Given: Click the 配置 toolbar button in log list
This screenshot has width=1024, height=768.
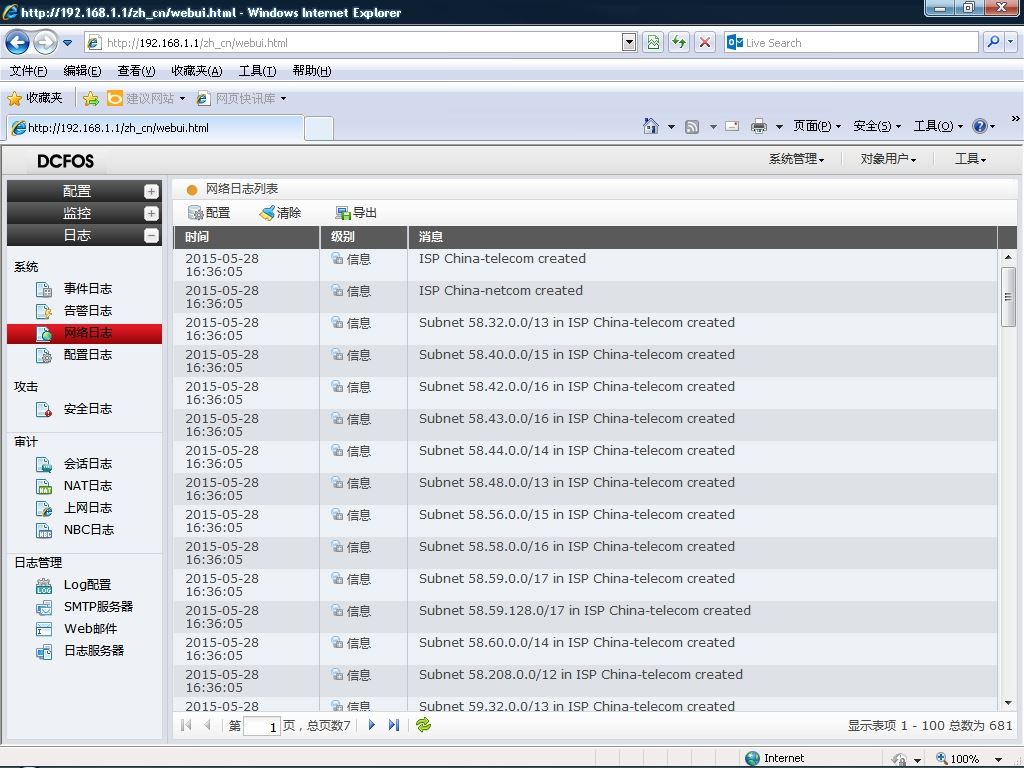Looking at the screenshot, I should click(209, 213).
